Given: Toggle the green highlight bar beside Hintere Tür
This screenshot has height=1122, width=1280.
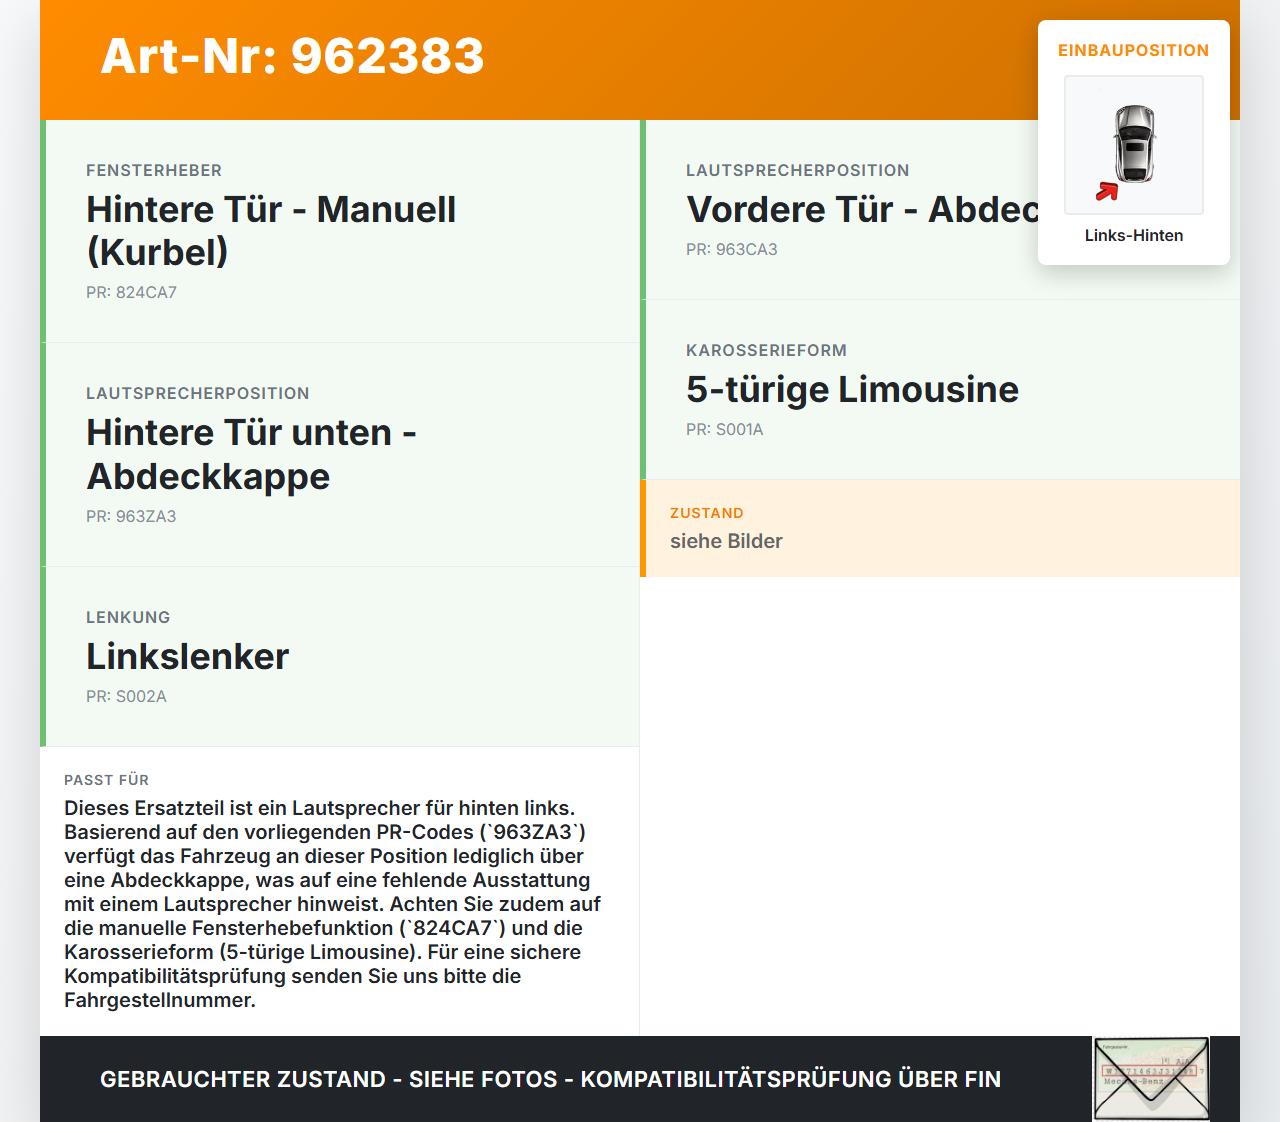Looking at the screenshot, I should 42,453.
